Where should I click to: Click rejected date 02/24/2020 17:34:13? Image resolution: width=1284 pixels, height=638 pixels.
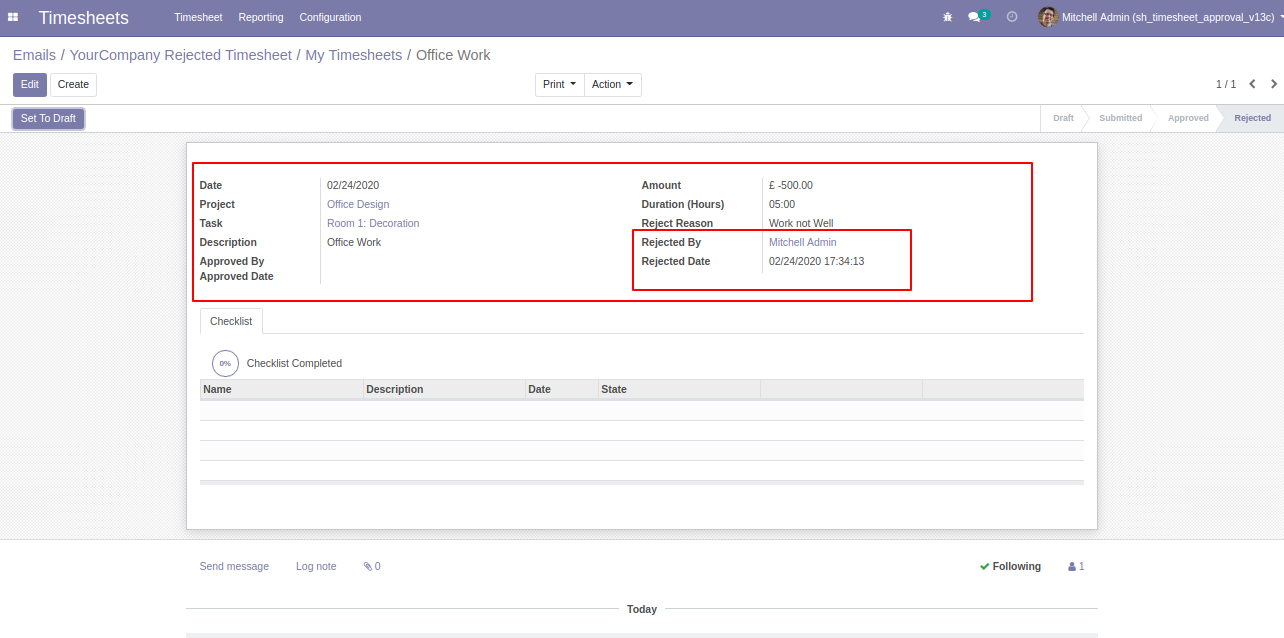pos(817,261)
